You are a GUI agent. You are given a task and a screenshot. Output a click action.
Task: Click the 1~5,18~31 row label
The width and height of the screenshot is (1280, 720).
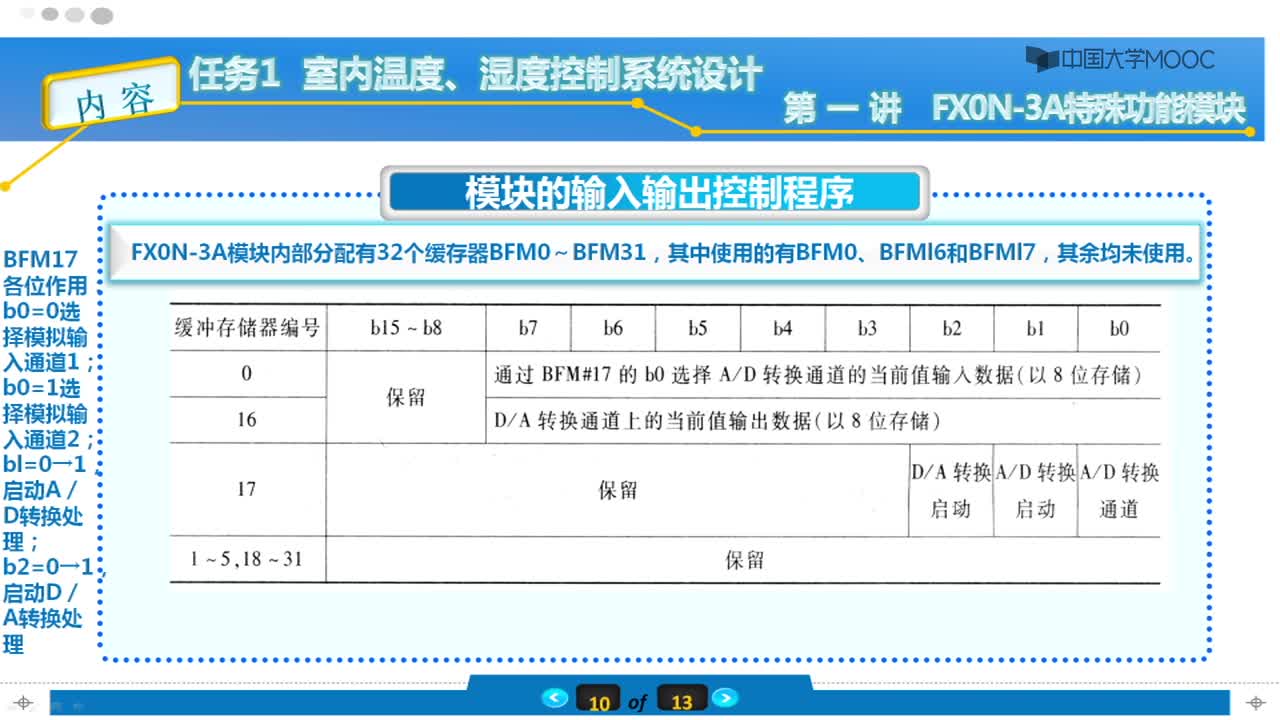246,559
